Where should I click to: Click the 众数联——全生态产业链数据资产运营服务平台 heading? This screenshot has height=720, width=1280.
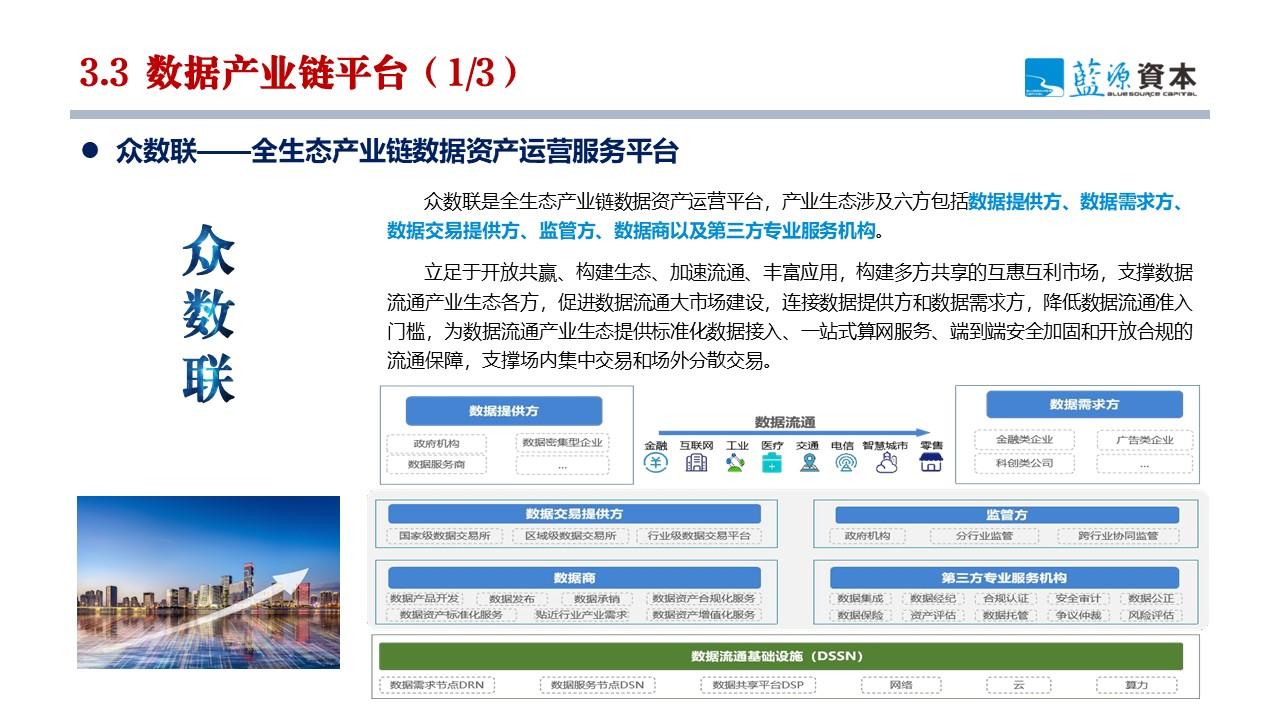coord(397,152)
